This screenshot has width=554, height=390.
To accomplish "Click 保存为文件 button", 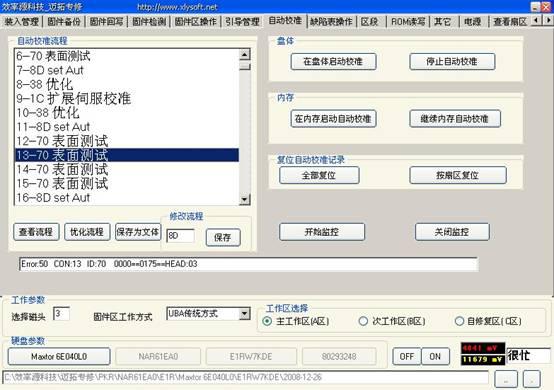I will click(x=138, y=232).
